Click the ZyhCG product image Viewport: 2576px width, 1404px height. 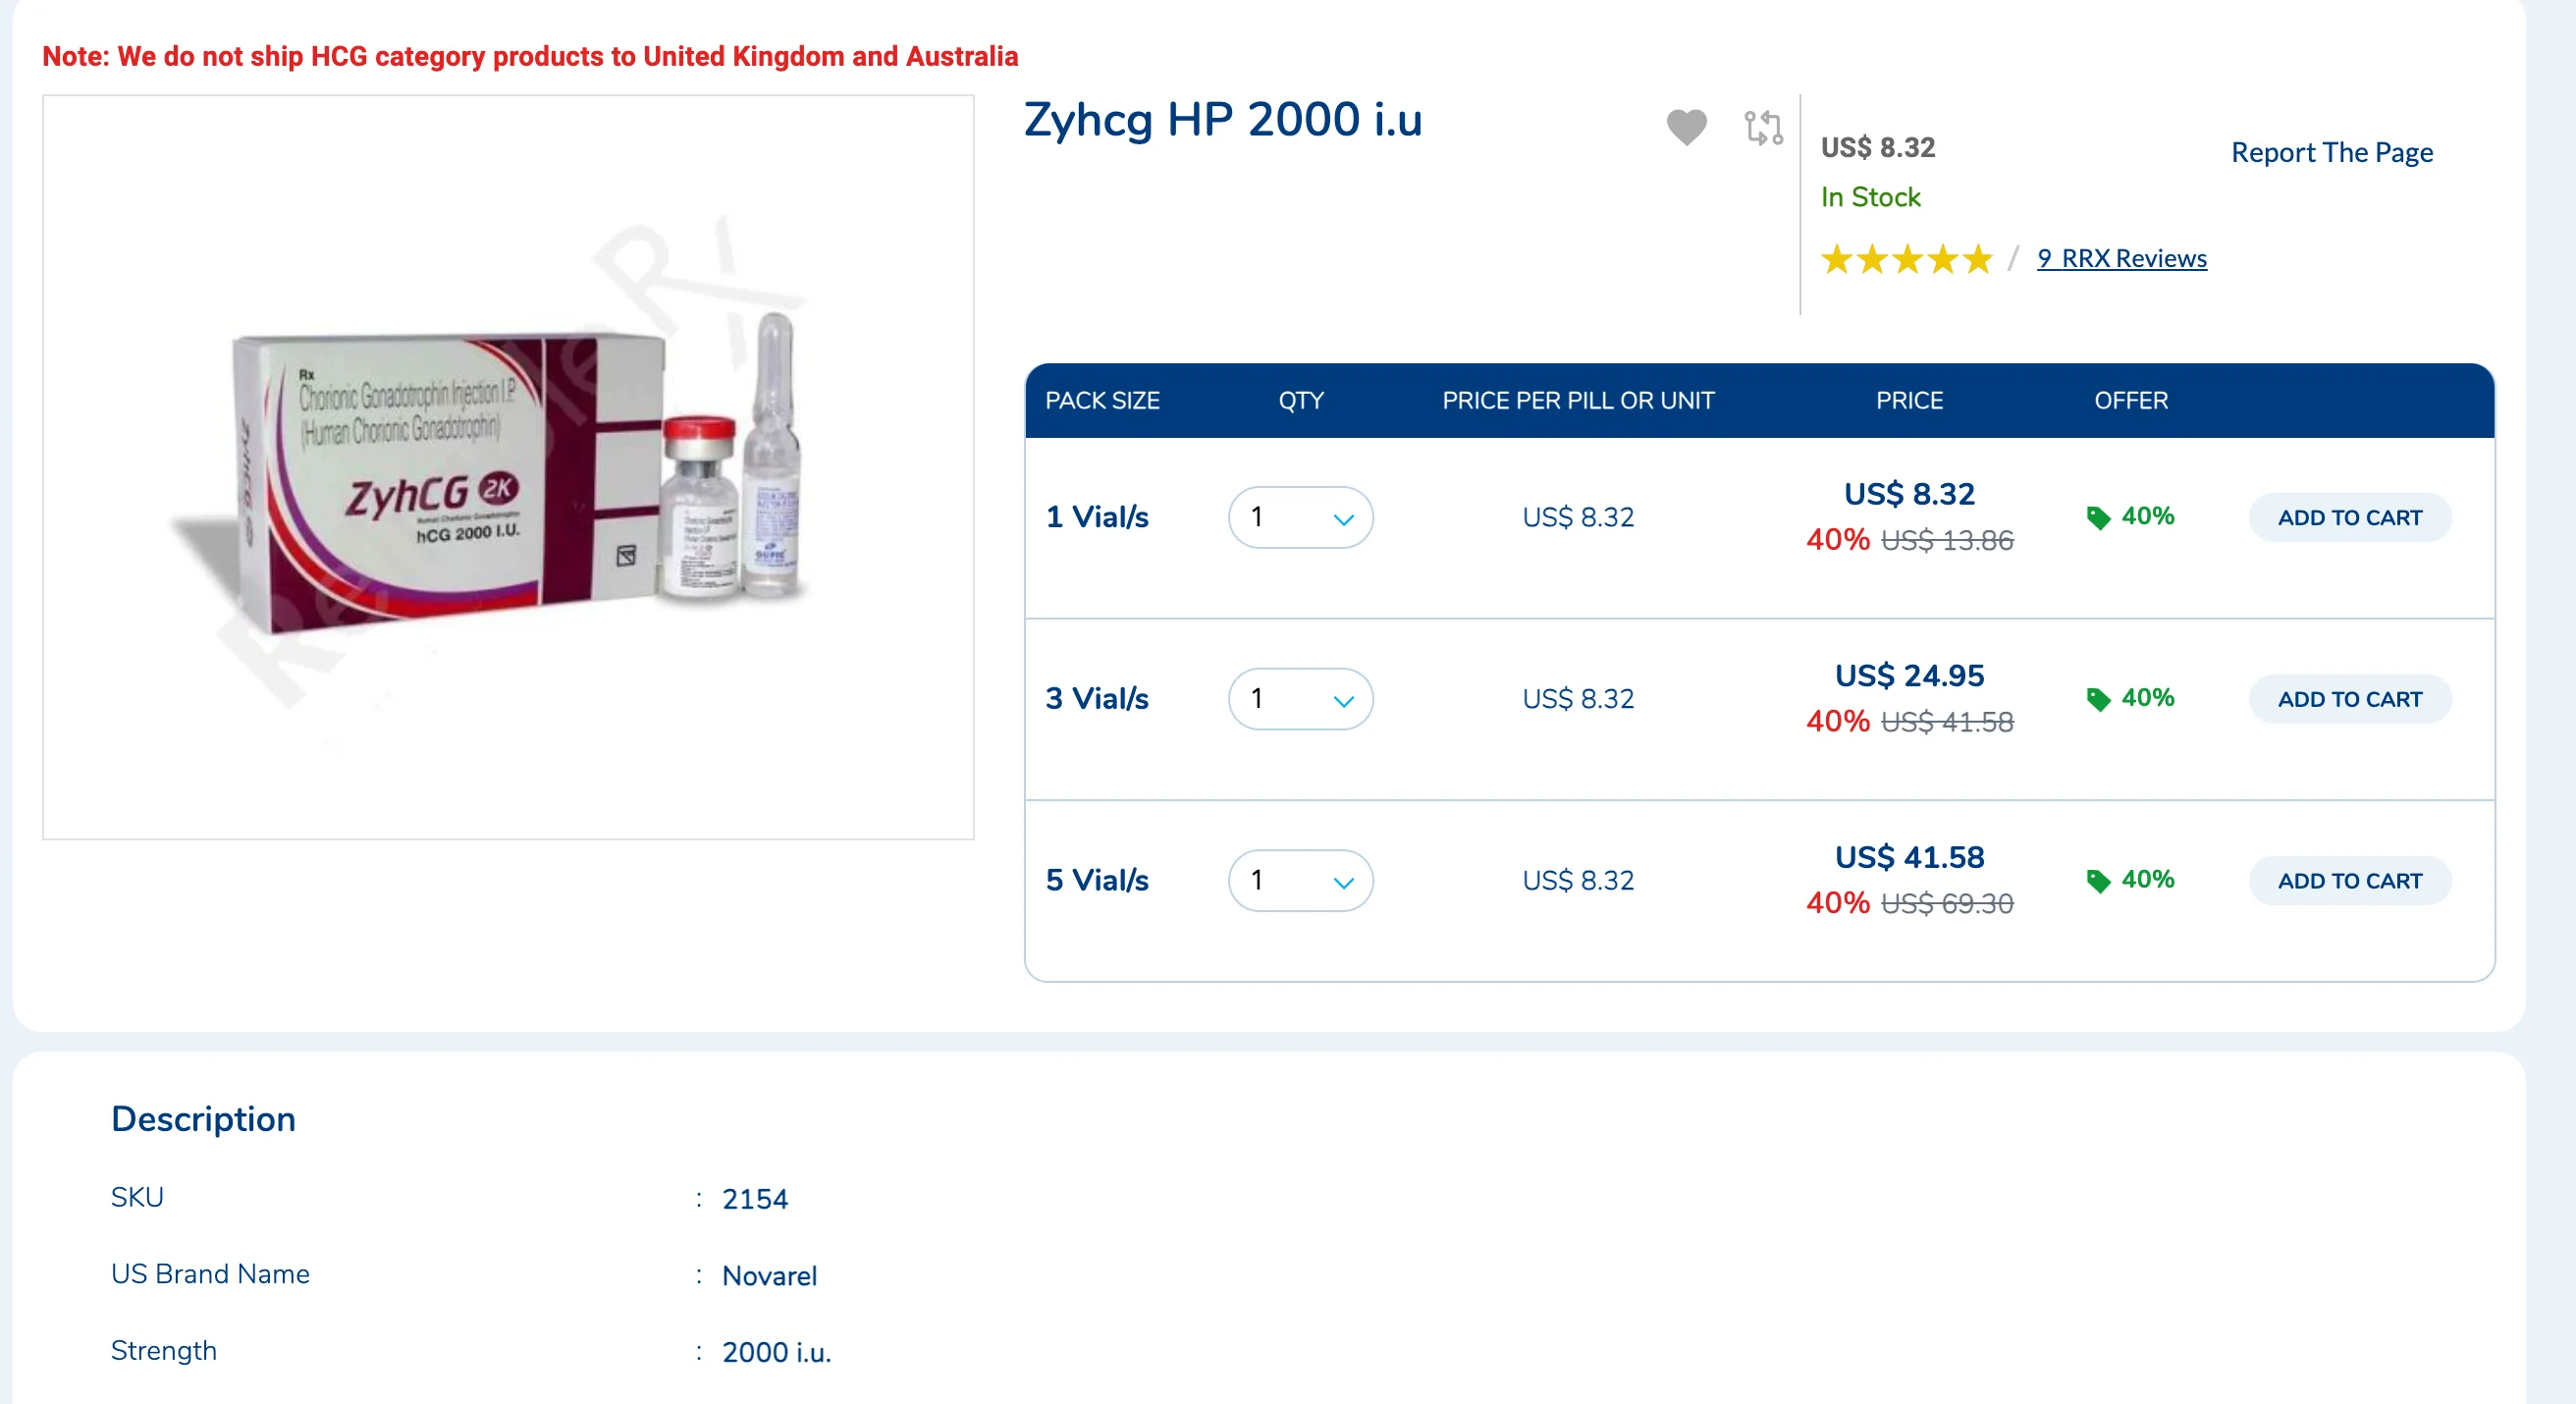[508, 467]
